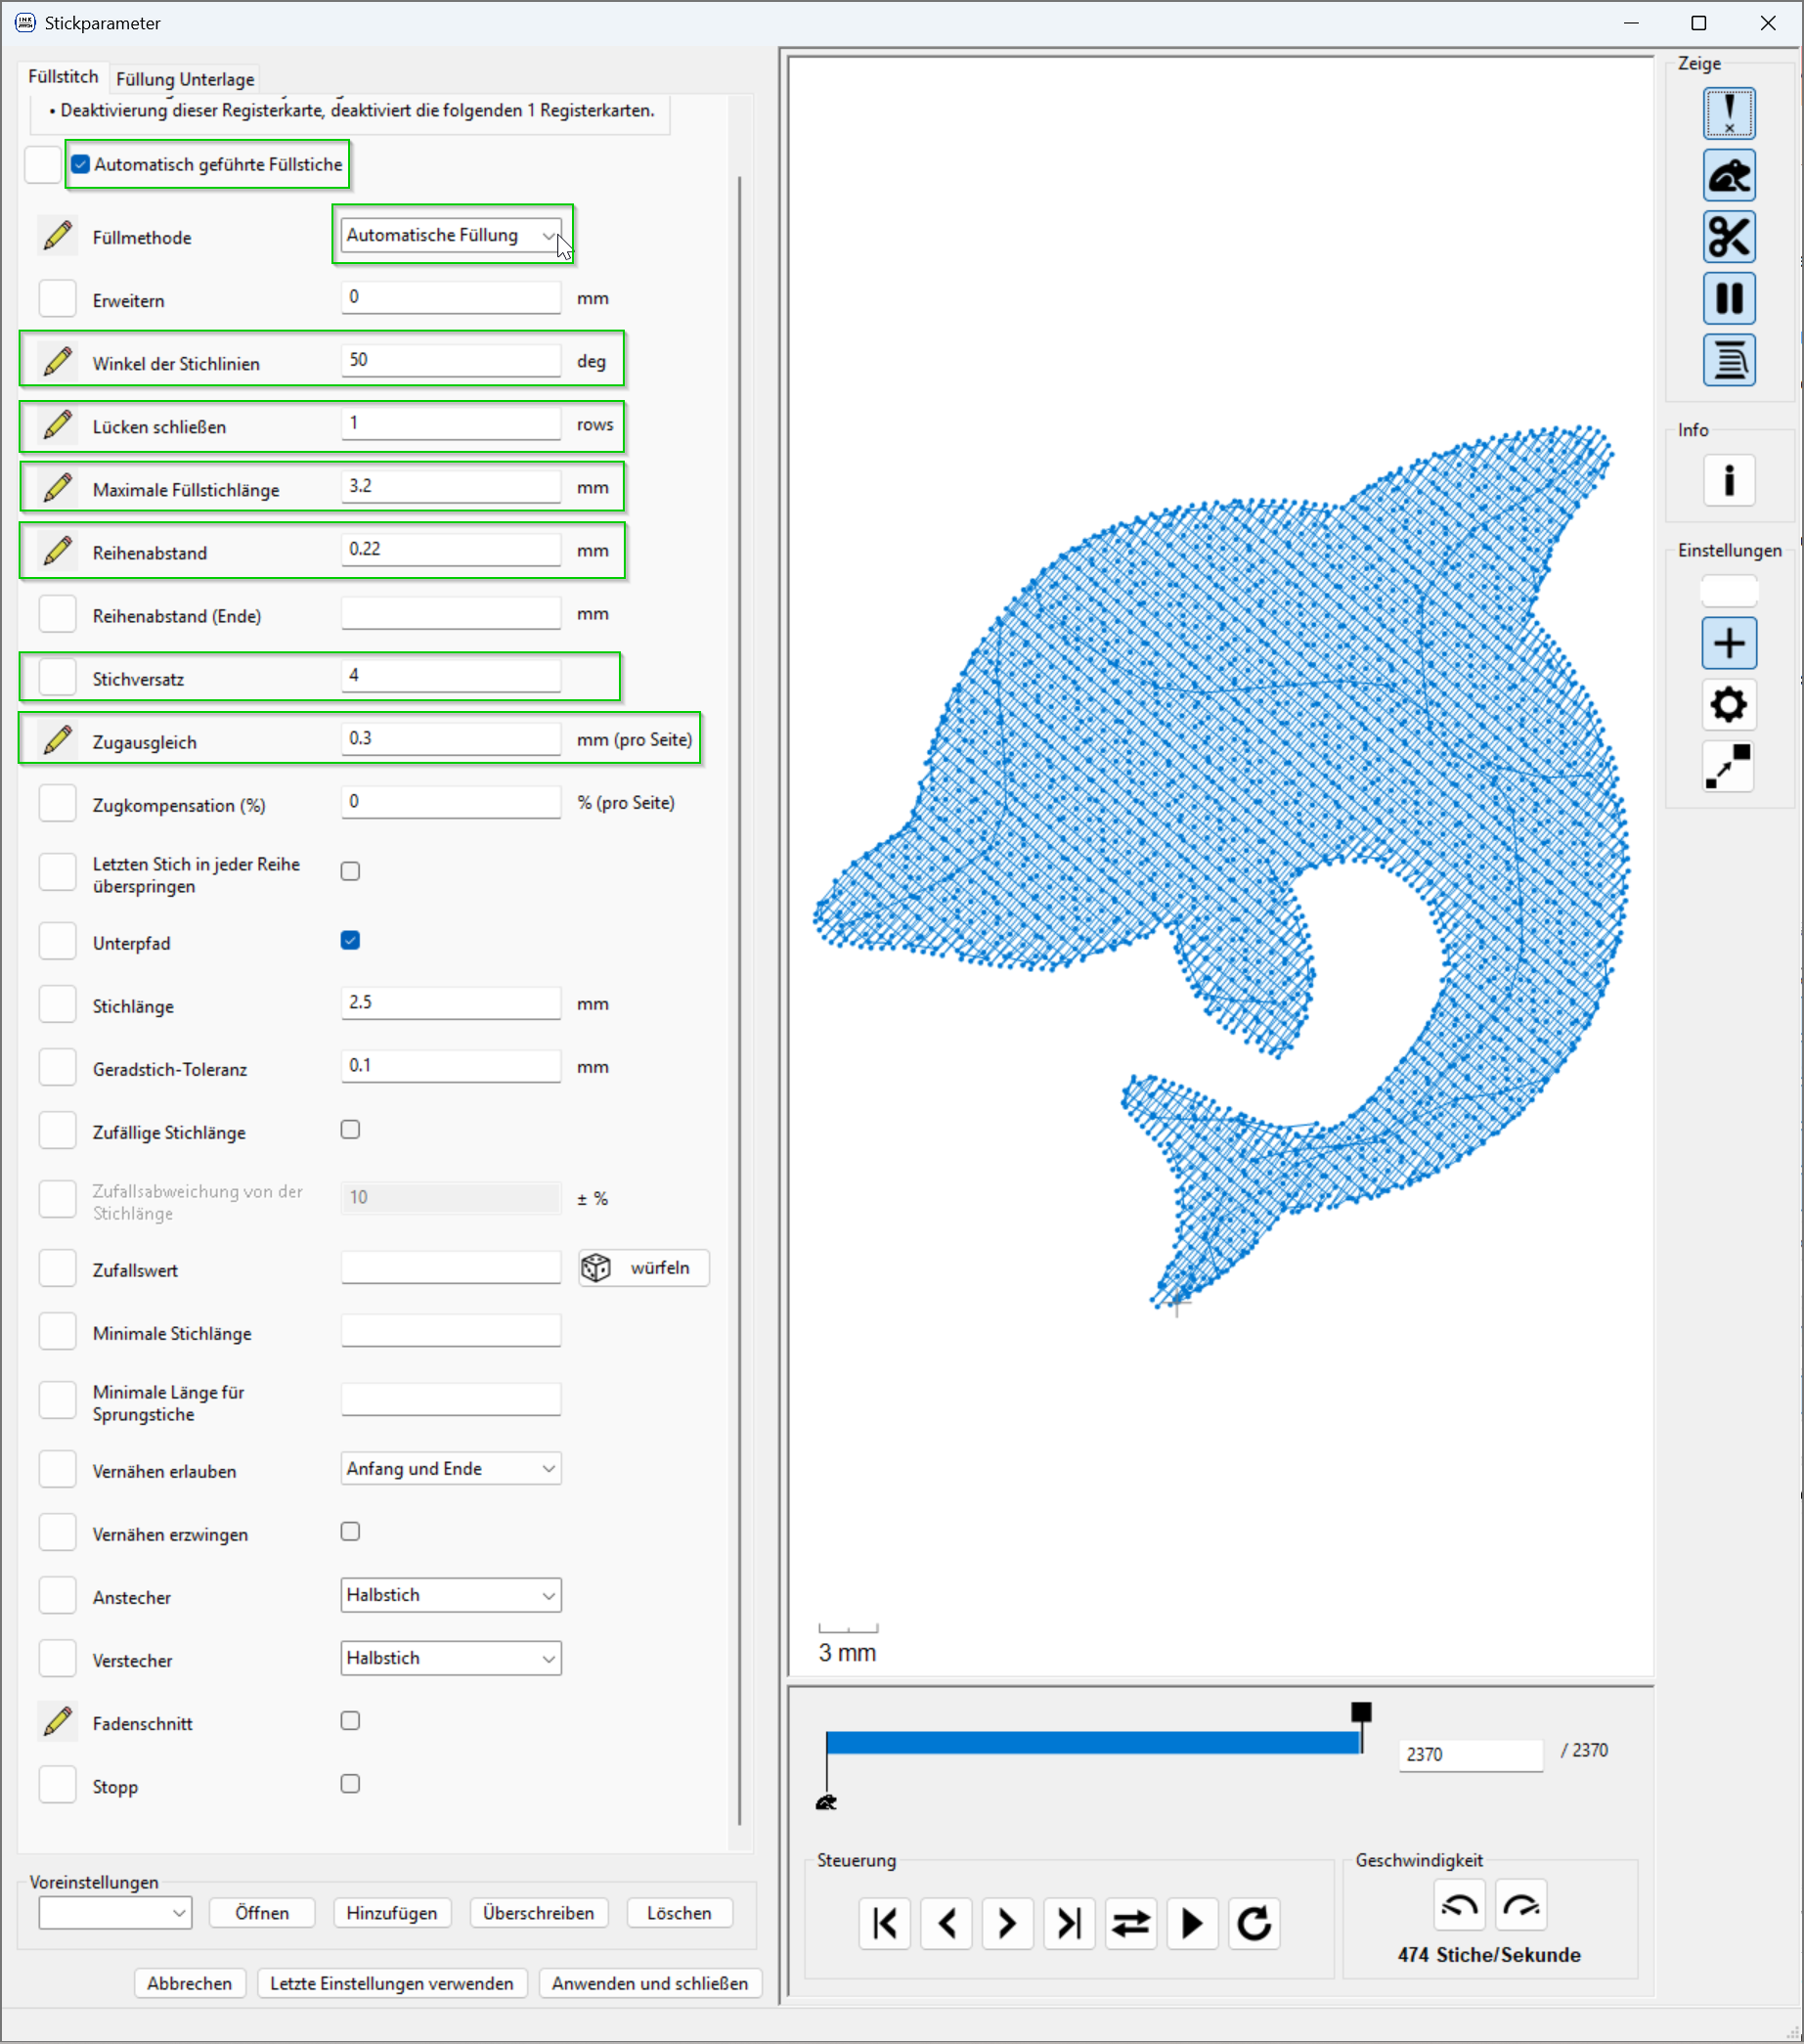Click the würfeln dice button
This screenshot has height=2044, width=1804.
tap(643, 1268)
